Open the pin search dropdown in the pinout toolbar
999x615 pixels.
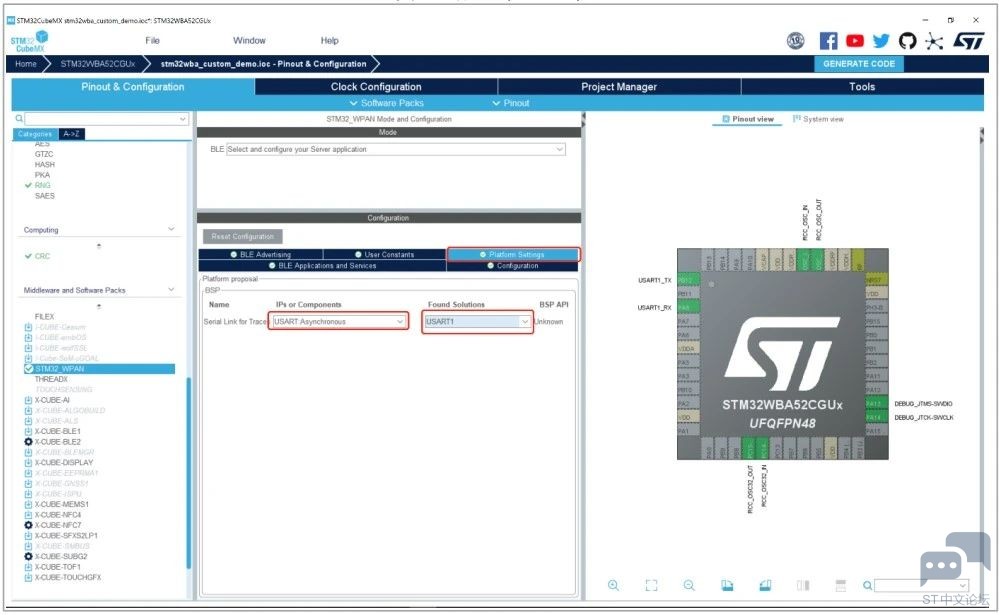963,585
